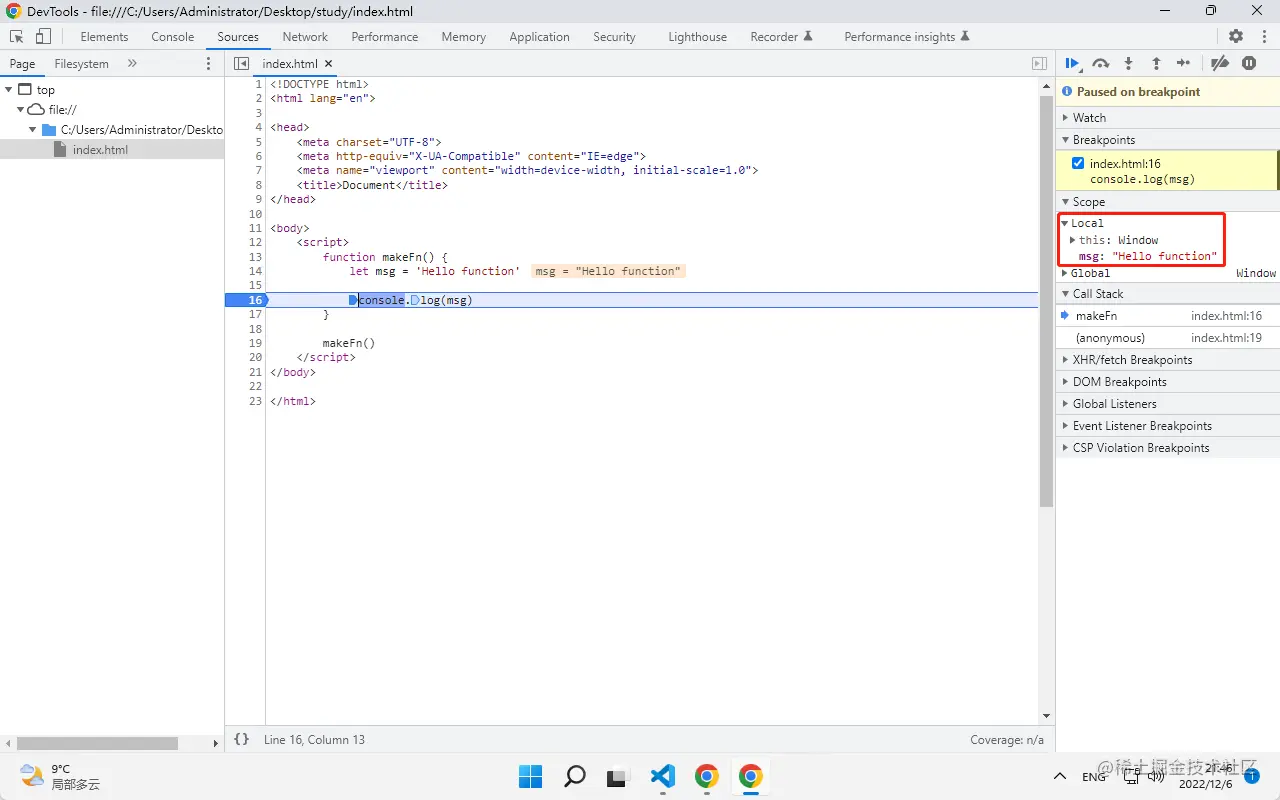Open the navigator pane three-dot menu
The width and height of the screenshot is (1280, 800).
tap(209, 63)
